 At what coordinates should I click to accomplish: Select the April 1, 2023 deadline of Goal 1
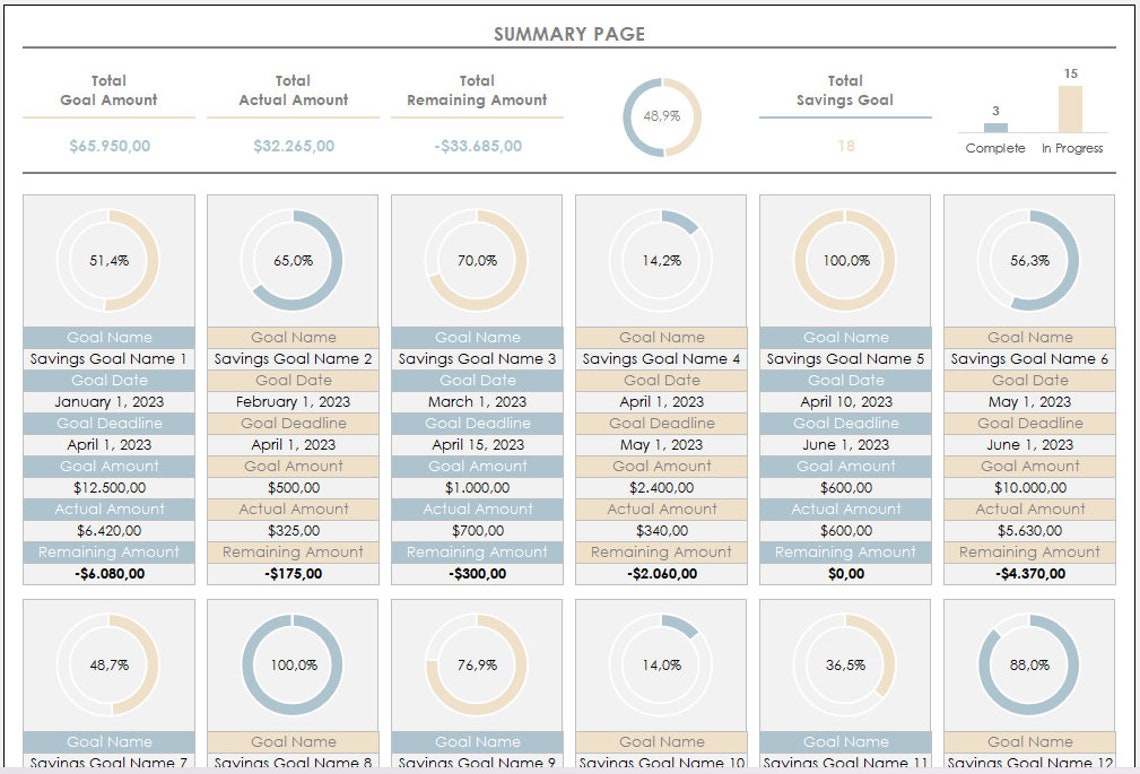pos(109,445)
